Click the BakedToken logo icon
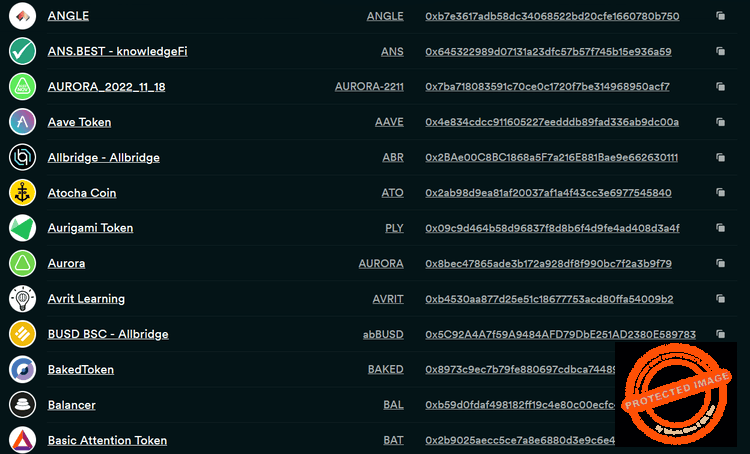The height and width of the screenshot is (454, 750). click(x=22, y=369)
